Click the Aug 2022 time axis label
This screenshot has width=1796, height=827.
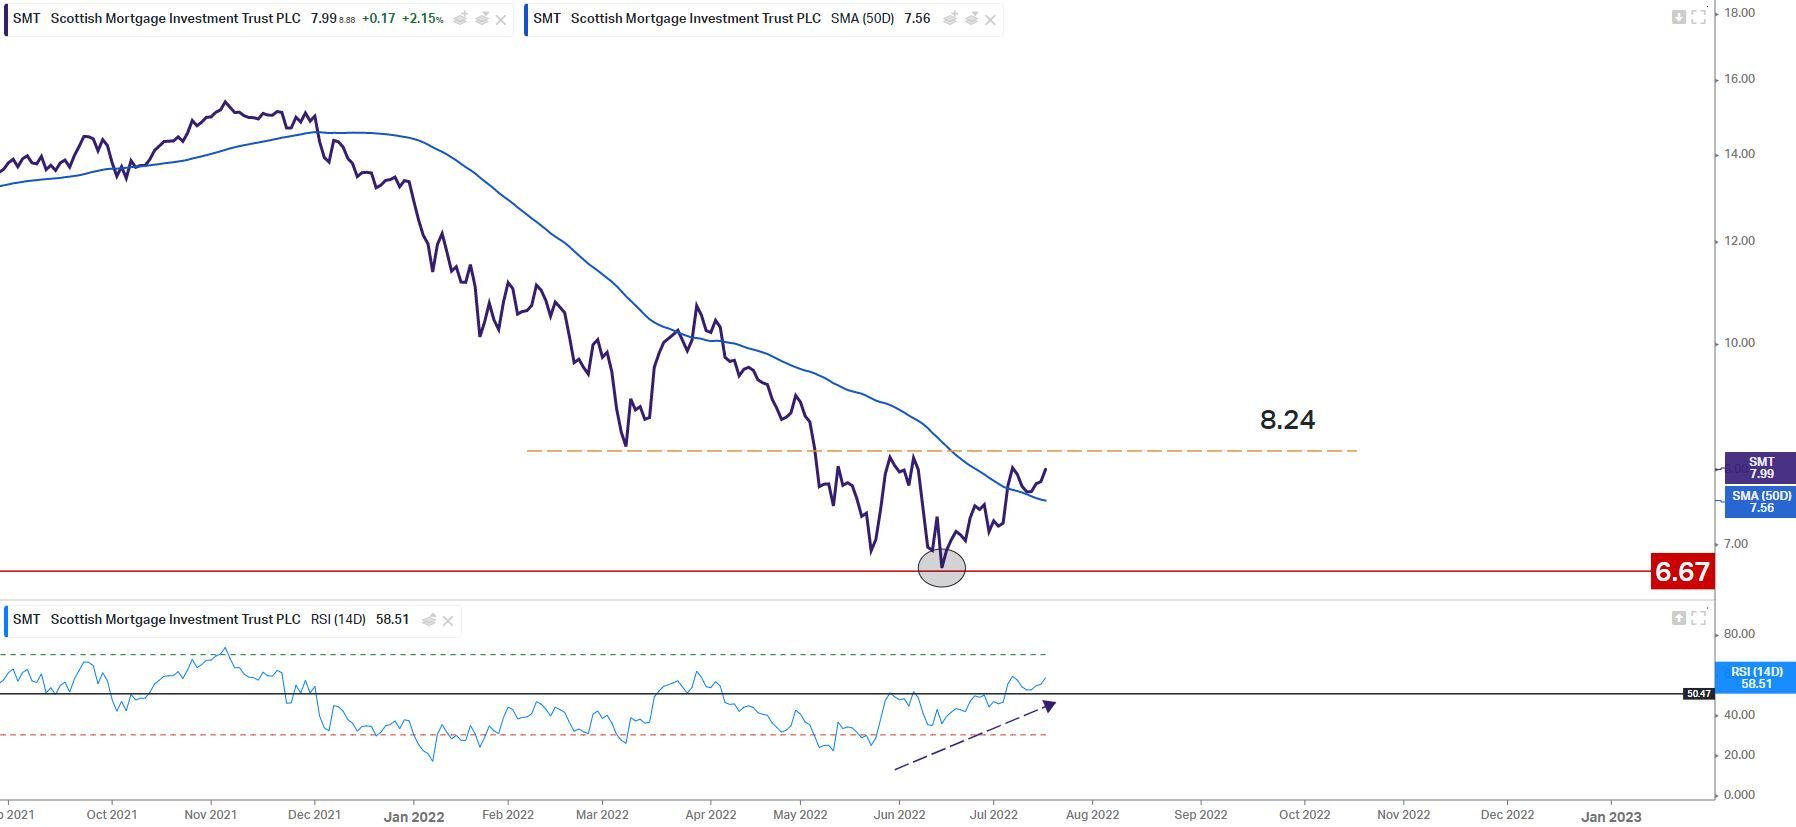pos(1092,814)
